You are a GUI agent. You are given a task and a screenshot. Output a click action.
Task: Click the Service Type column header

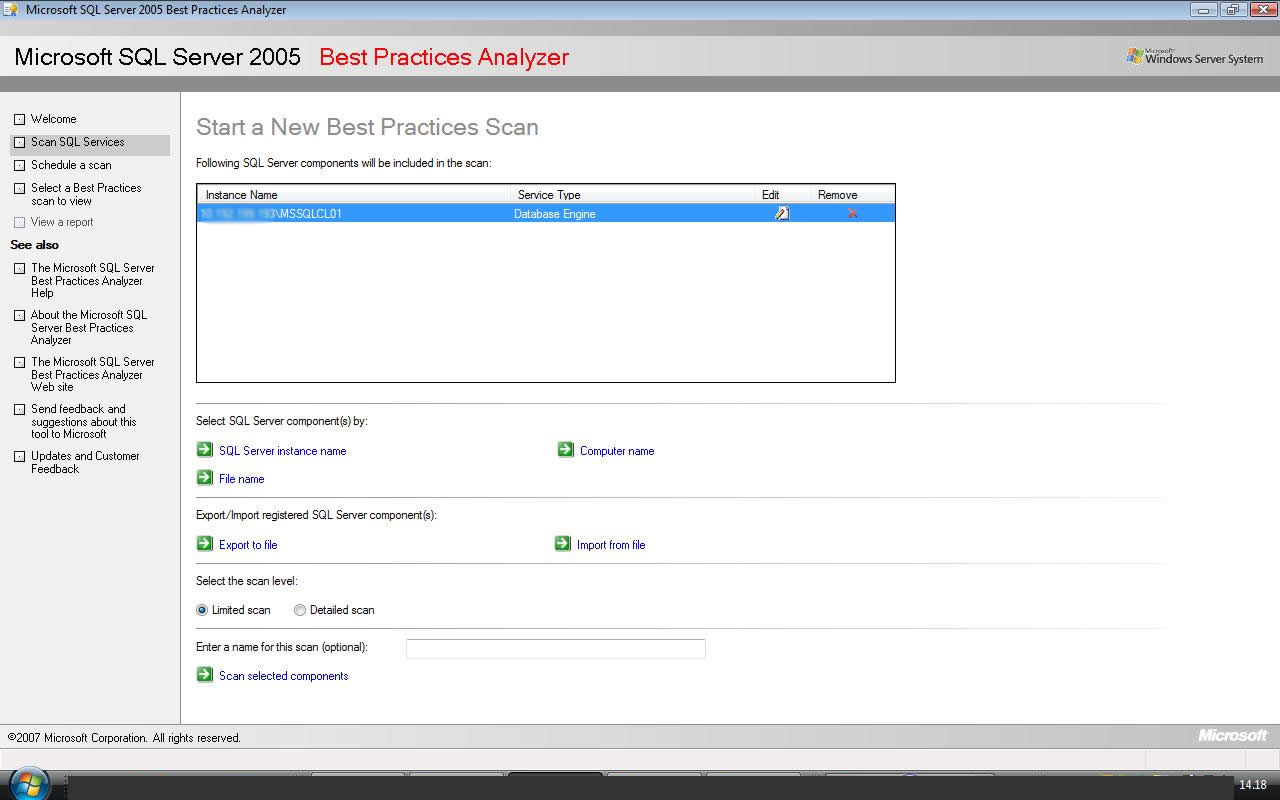pyautogui.click(x=549, y=195)
